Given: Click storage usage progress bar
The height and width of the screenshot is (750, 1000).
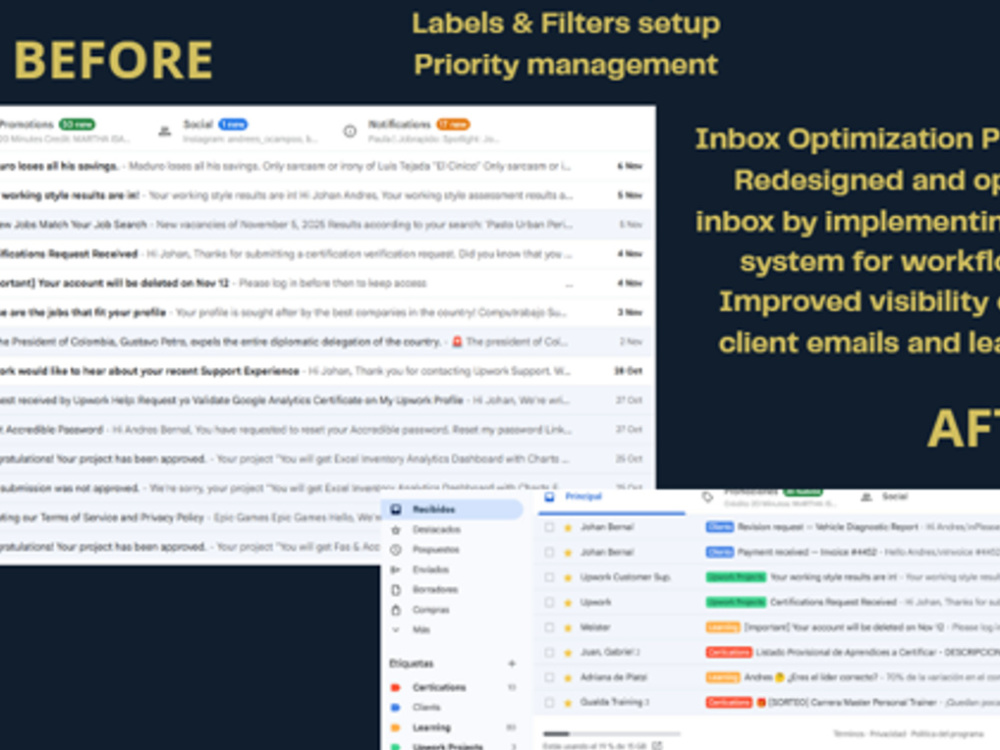Looking at the screenshot, I should [x=610, y=734].
